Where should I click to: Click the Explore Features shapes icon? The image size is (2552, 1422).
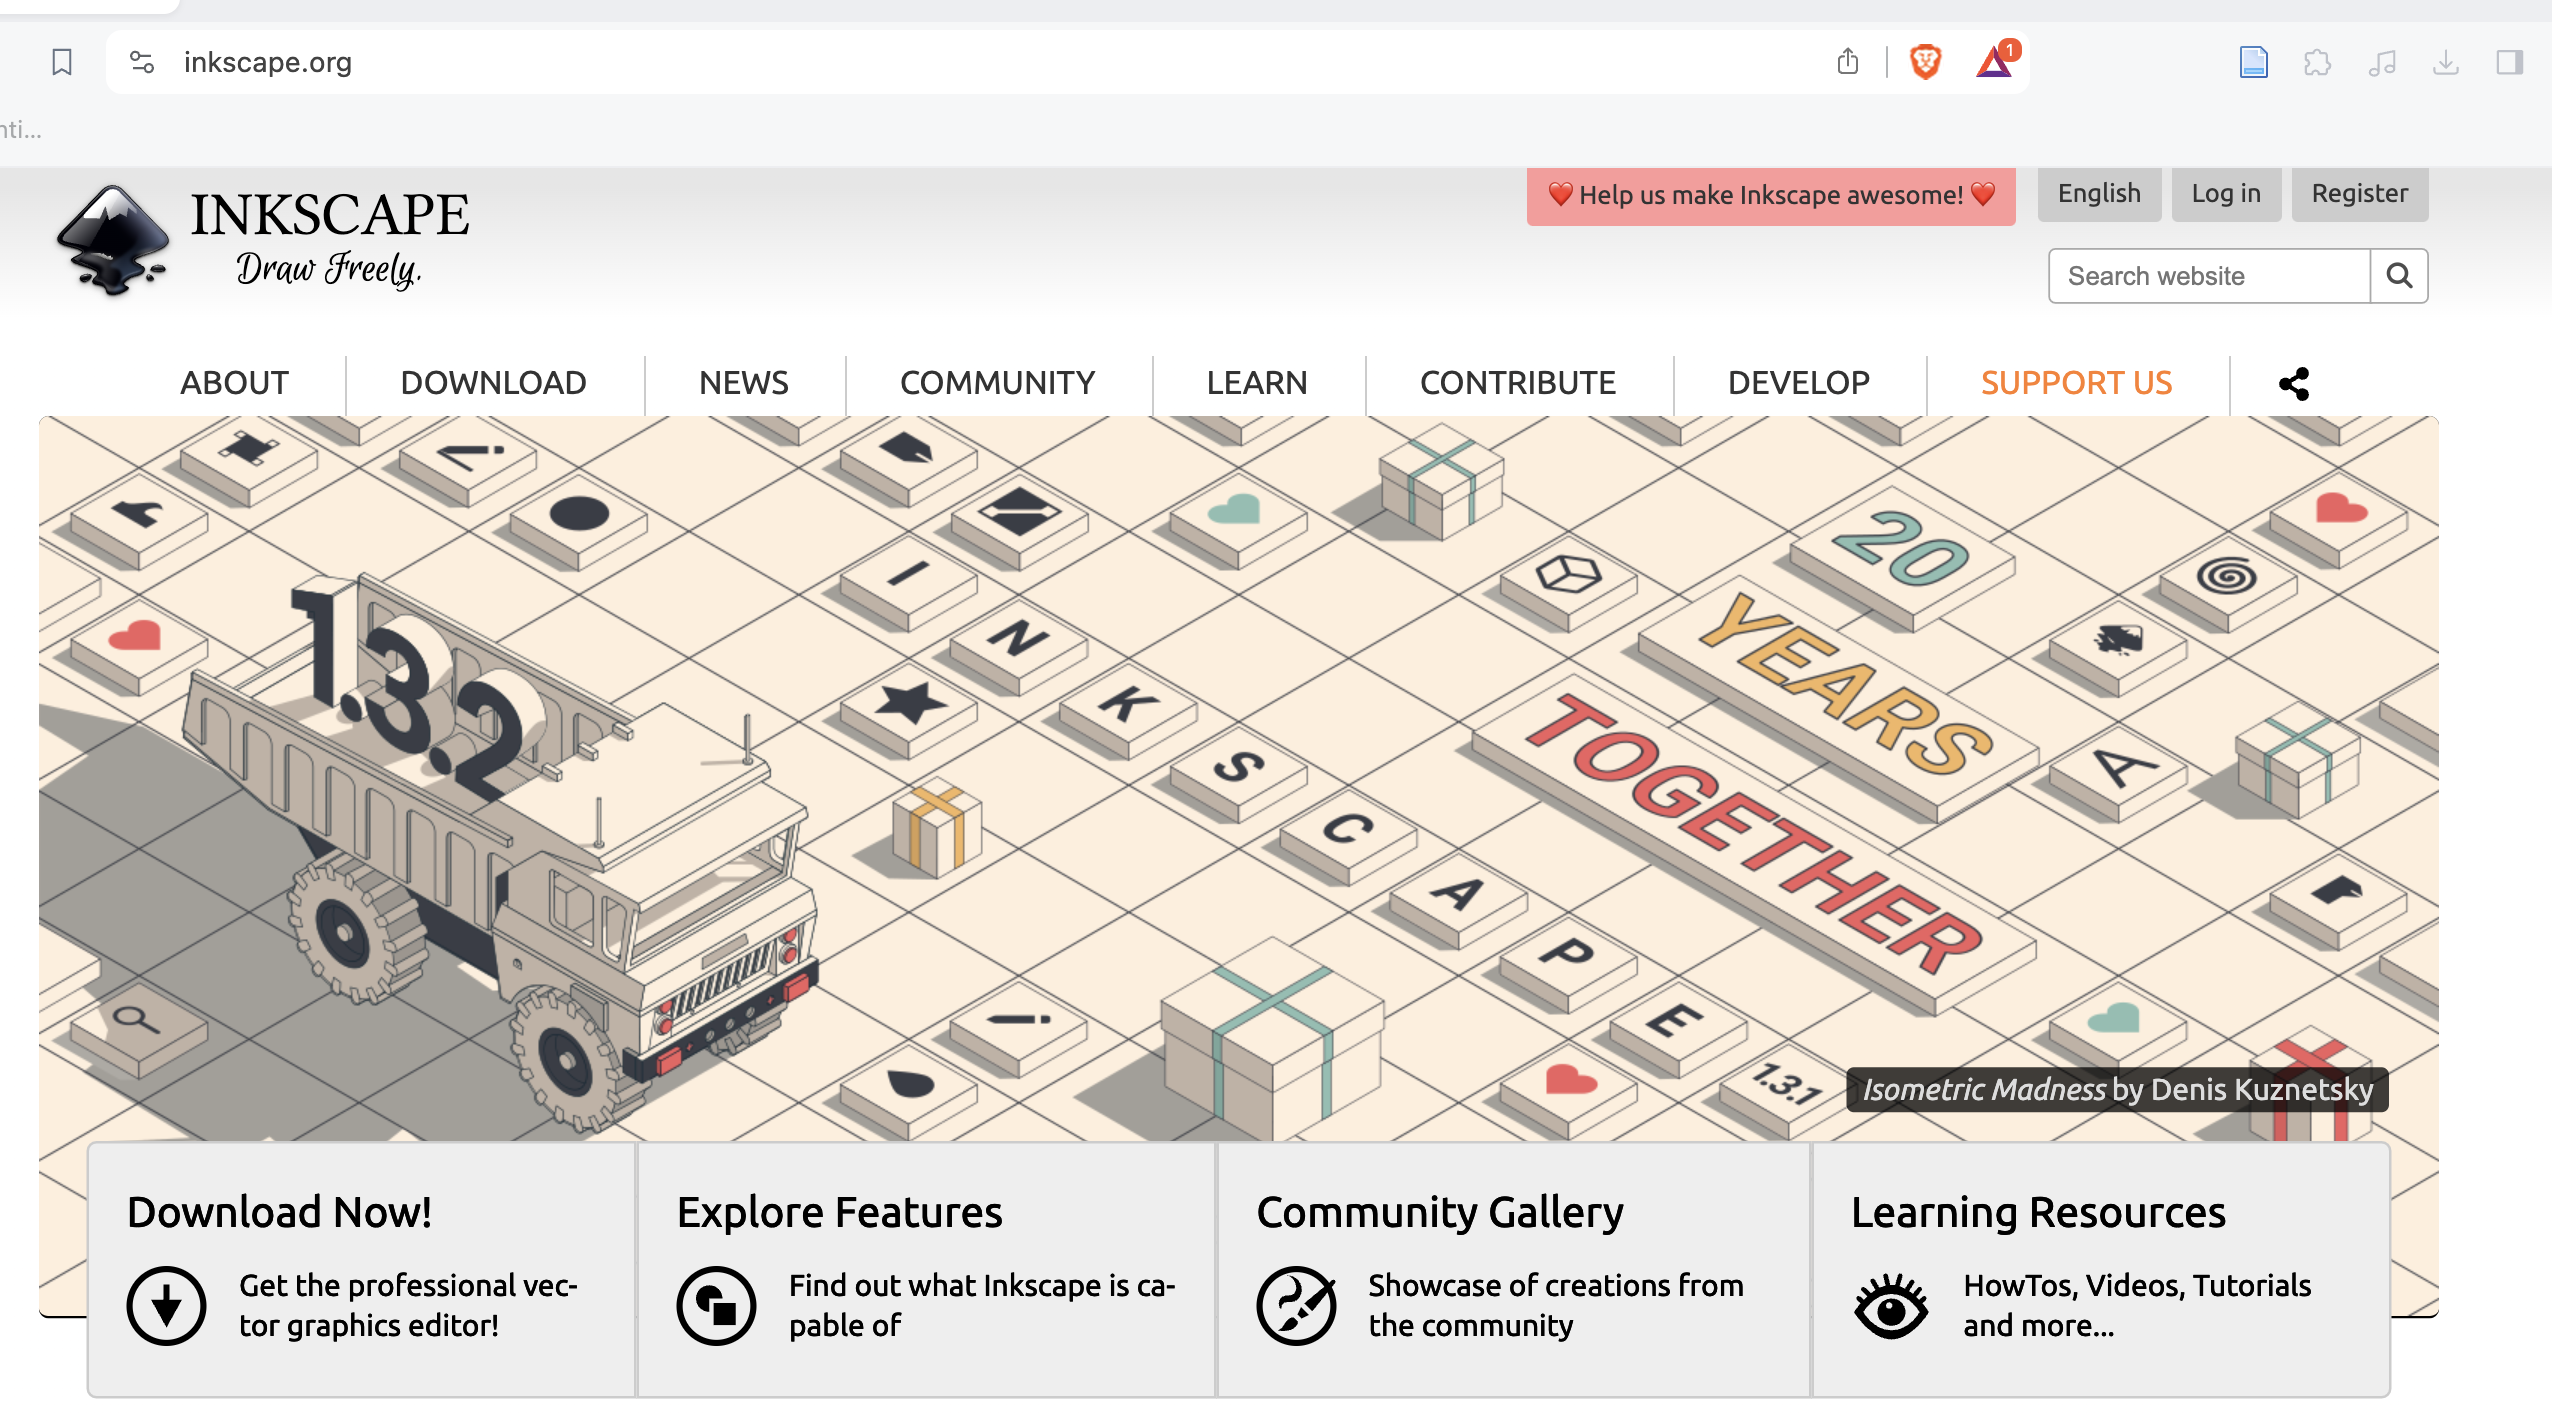click(x=716, y=1306)
